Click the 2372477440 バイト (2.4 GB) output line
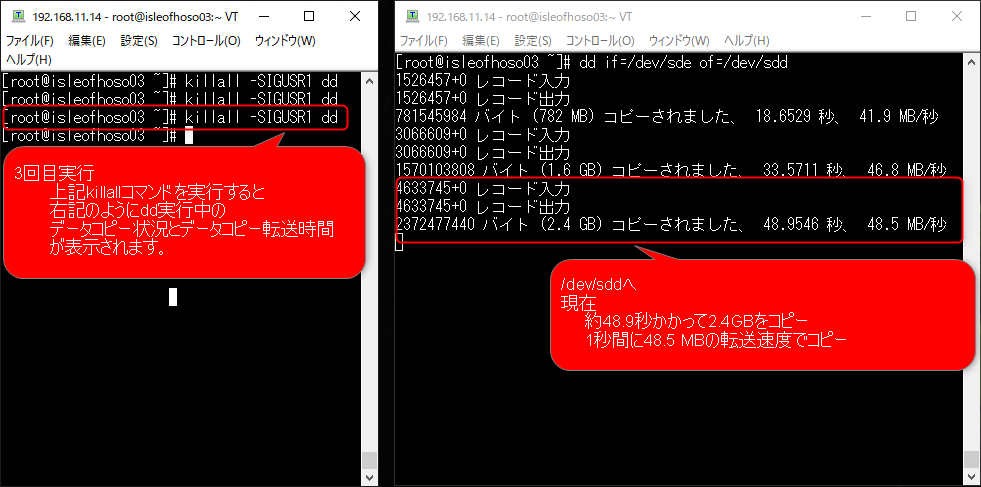981x487 pixels. (671, 225)
